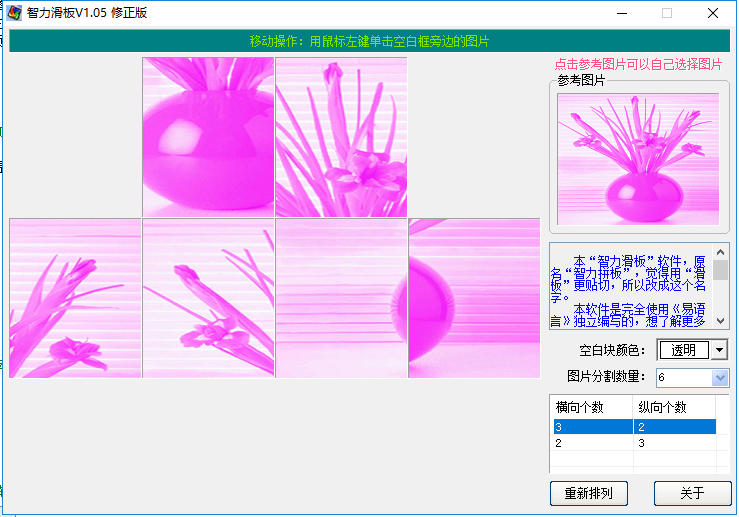This screenshot has width=739, height=517.
Task: Click the 参考图片 reference image to change picture
Action: [x=638, y=158]
